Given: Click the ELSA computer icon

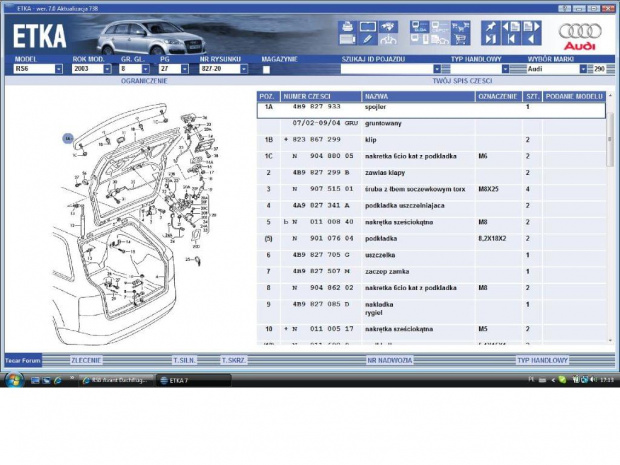Looking at the screenshot, I should [x=420, y=27].
